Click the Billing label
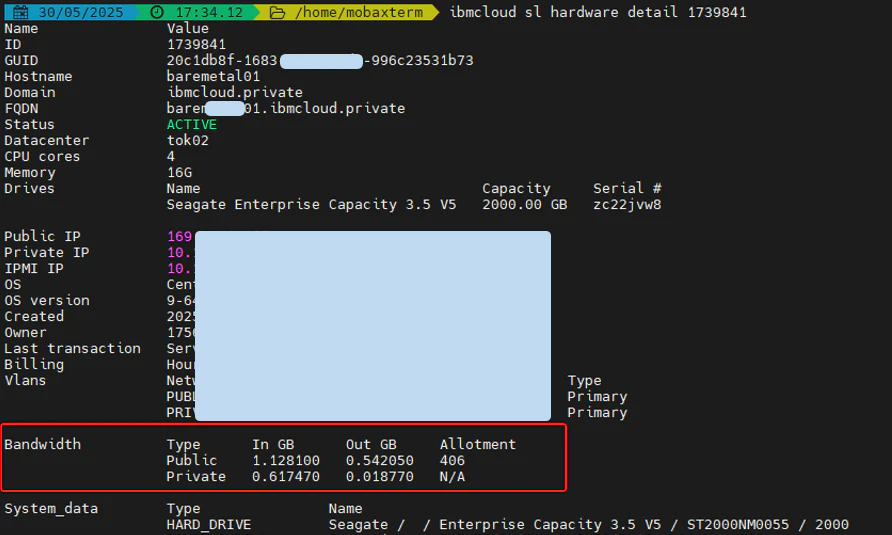 tap(34, 364)
